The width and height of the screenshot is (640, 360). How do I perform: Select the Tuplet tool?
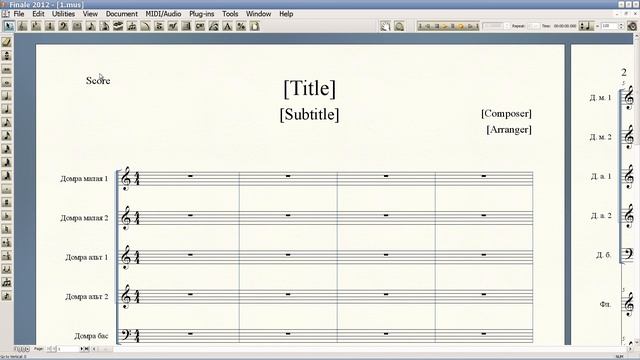pyautogui.click(x=131, y=26)
